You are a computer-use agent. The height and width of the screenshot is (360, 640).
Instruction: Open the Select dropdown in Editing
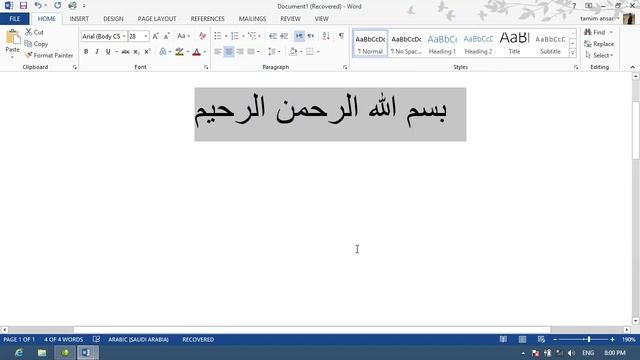point(599,55)
